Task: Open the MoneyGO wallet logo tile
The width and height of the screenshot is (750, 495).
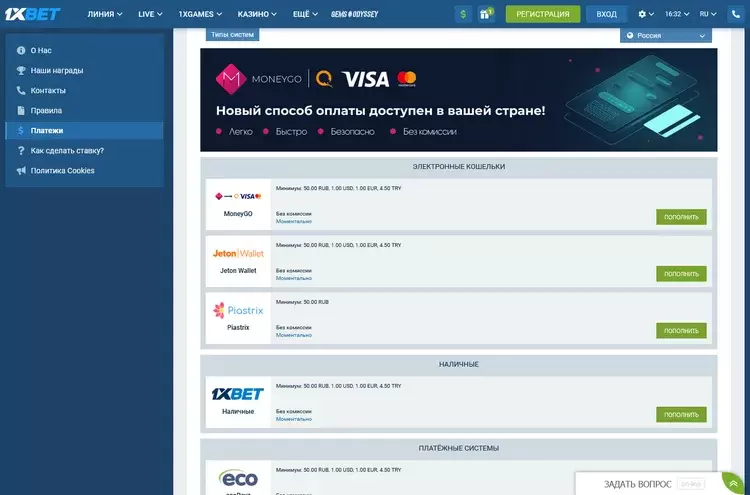Action: [x=238, y=204]
